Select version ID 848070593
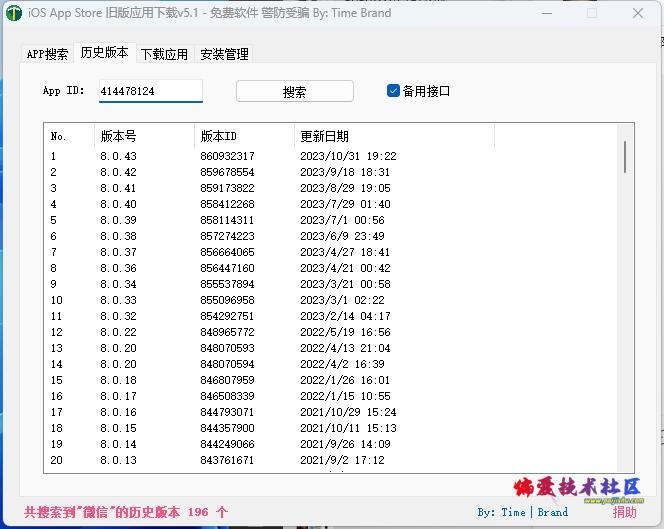The image size is (664, 529). [x=227, y=348]
